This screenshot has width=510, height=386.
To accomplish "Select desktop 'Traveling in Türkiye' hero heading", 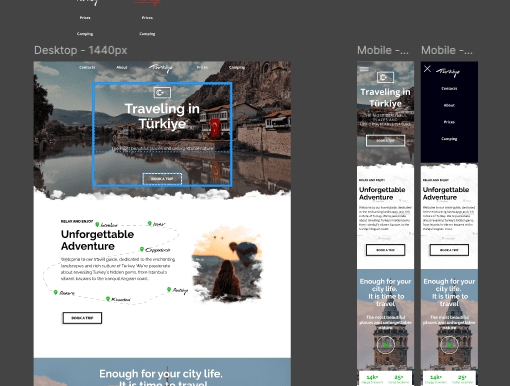I will pos(162,116).
